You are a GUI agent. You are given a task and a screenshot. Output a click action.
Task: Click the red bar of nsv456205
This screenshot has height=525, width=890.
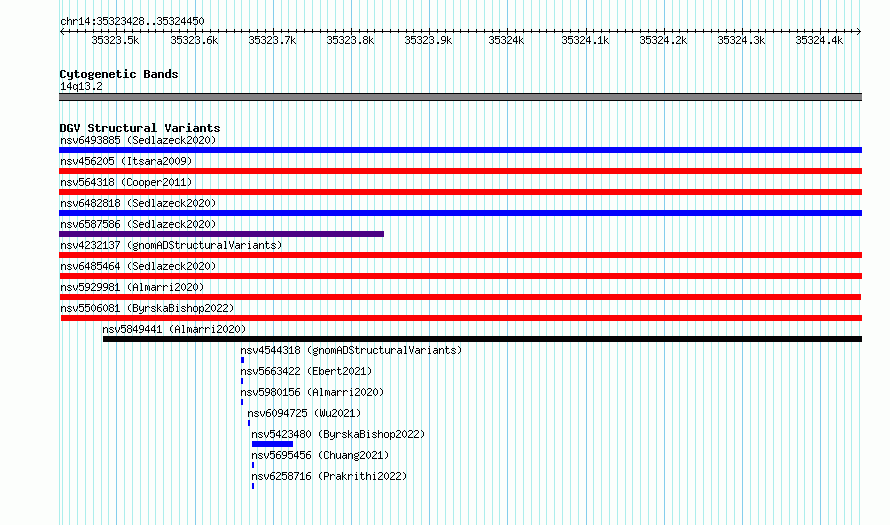coord(460,171)
